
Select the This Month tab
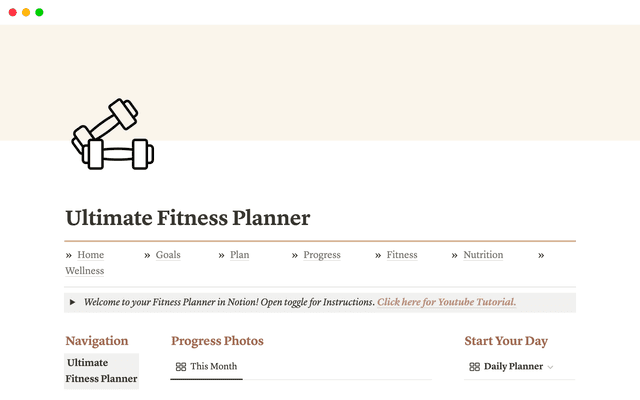point(213,367)
